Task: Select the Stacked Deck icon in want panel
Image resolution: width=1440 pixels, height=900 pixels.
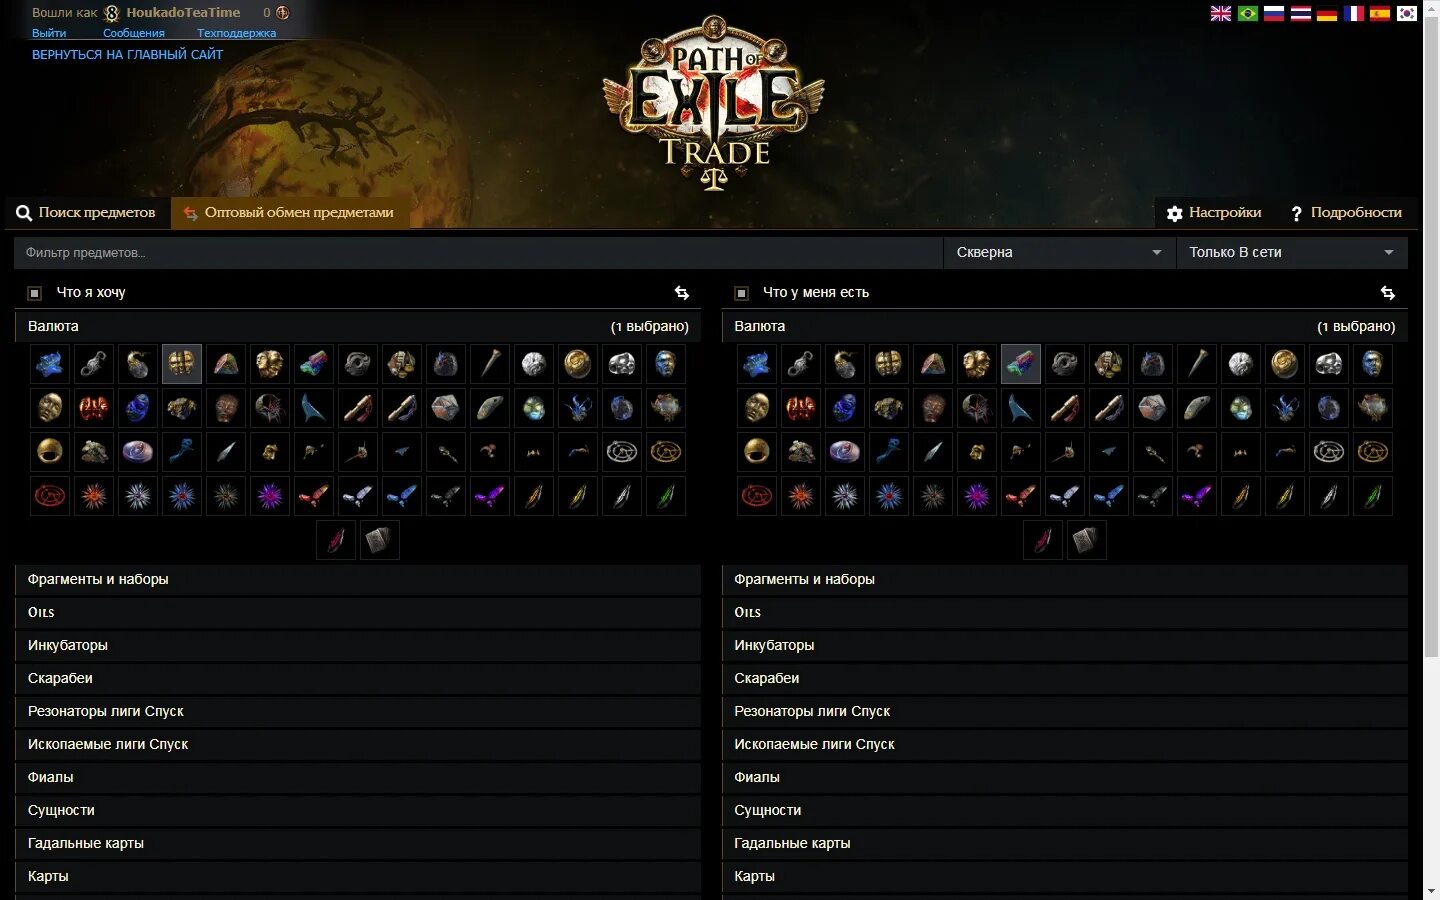Action: (x=380, y=540)
